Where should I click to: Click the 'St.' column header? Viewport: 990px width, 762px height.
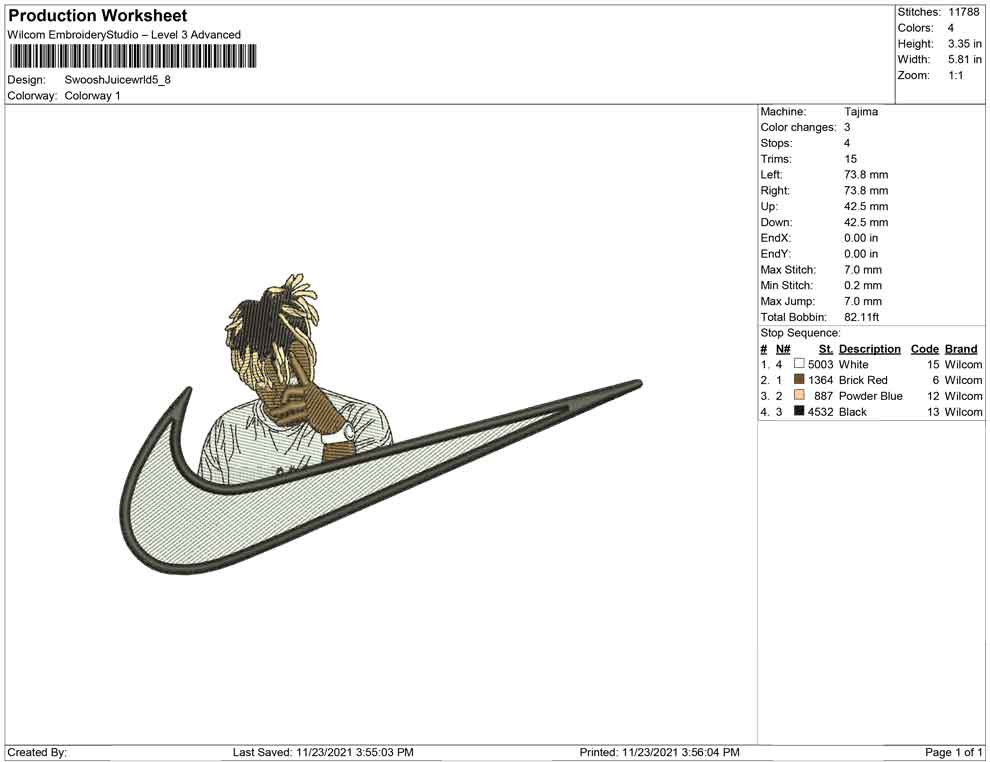pos(825,348)
